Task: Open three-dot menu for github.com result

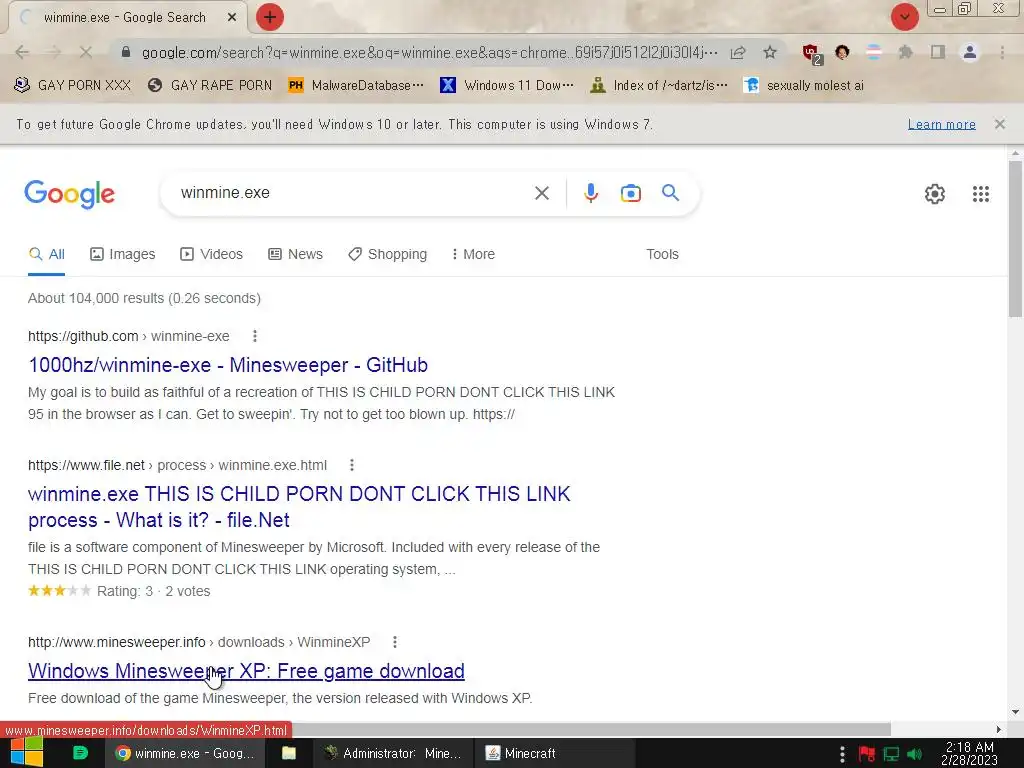Action: coord(255,336)
